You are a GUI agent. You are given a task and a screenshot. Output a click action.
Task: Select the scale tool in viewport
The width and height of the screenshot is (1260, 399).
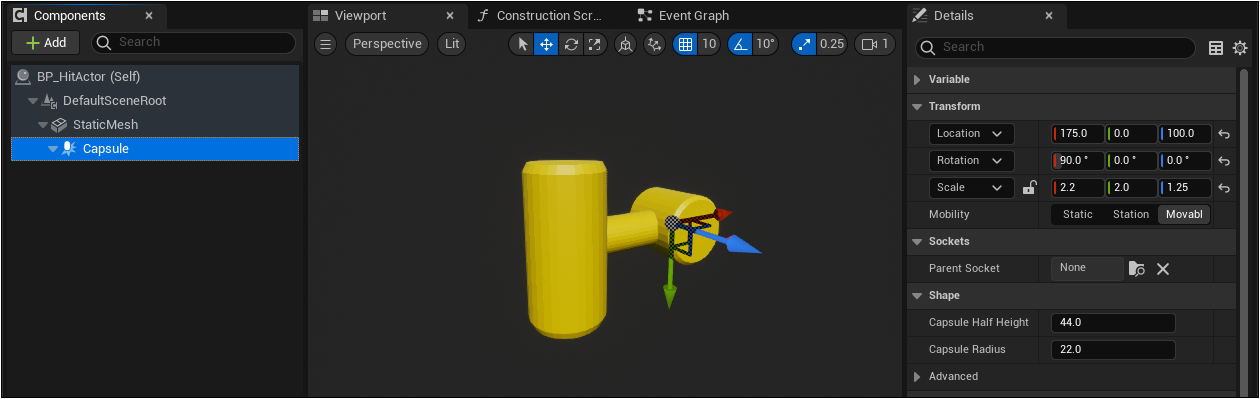pyautogui.click(x=595, y=44)
